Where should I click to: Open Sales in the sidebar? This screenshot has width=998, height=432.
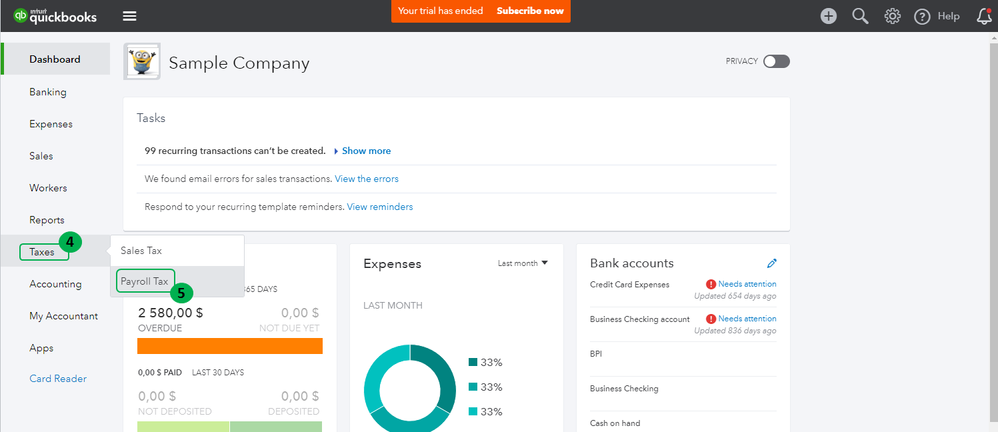[x=41, y=156]
